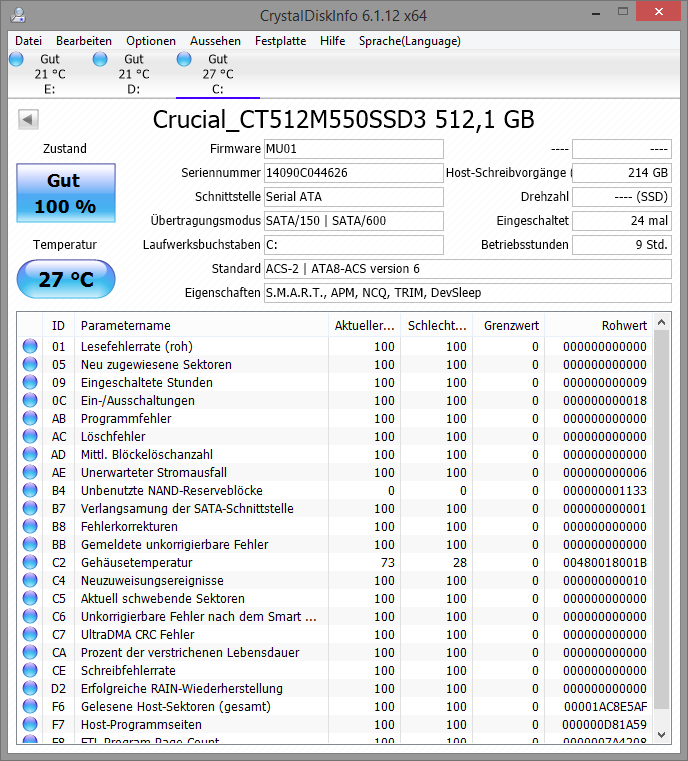The image size is (688, 761).
Task: Click raw value 000000001133
Action: pos(605,490)
